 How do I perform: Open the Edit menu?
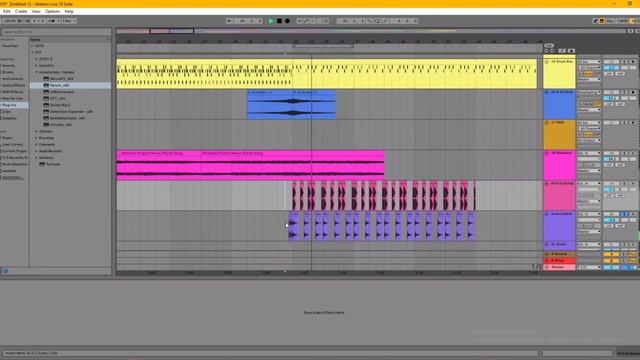tap(7, 11)
